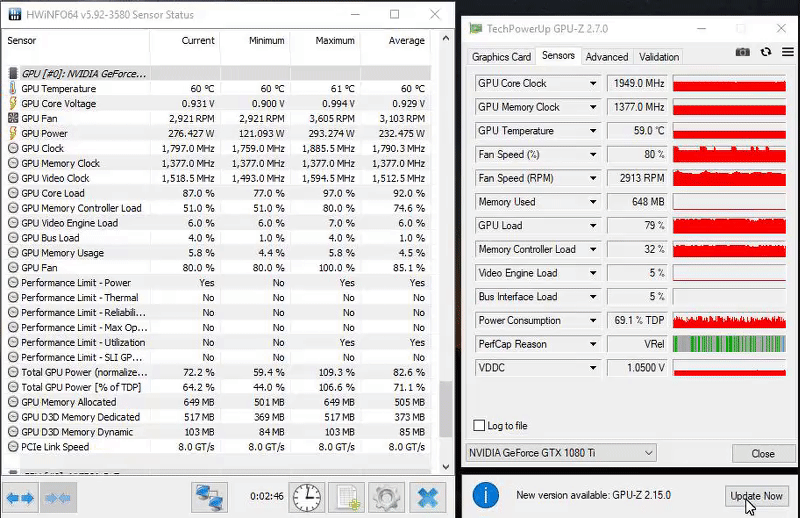Click the GPU Clock row icon
Viewport: 800px width, 518px height.
(13, 149)
